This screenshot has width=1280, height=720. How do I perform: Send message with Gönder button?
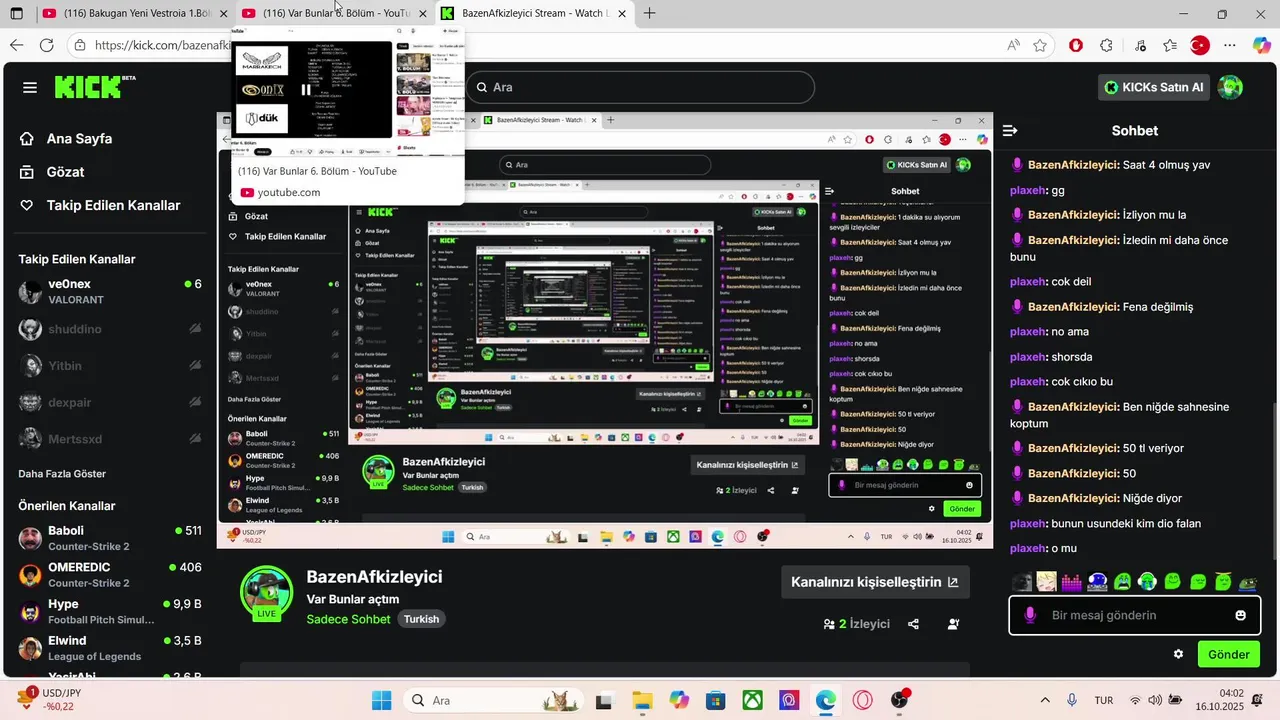[1228, 654]
